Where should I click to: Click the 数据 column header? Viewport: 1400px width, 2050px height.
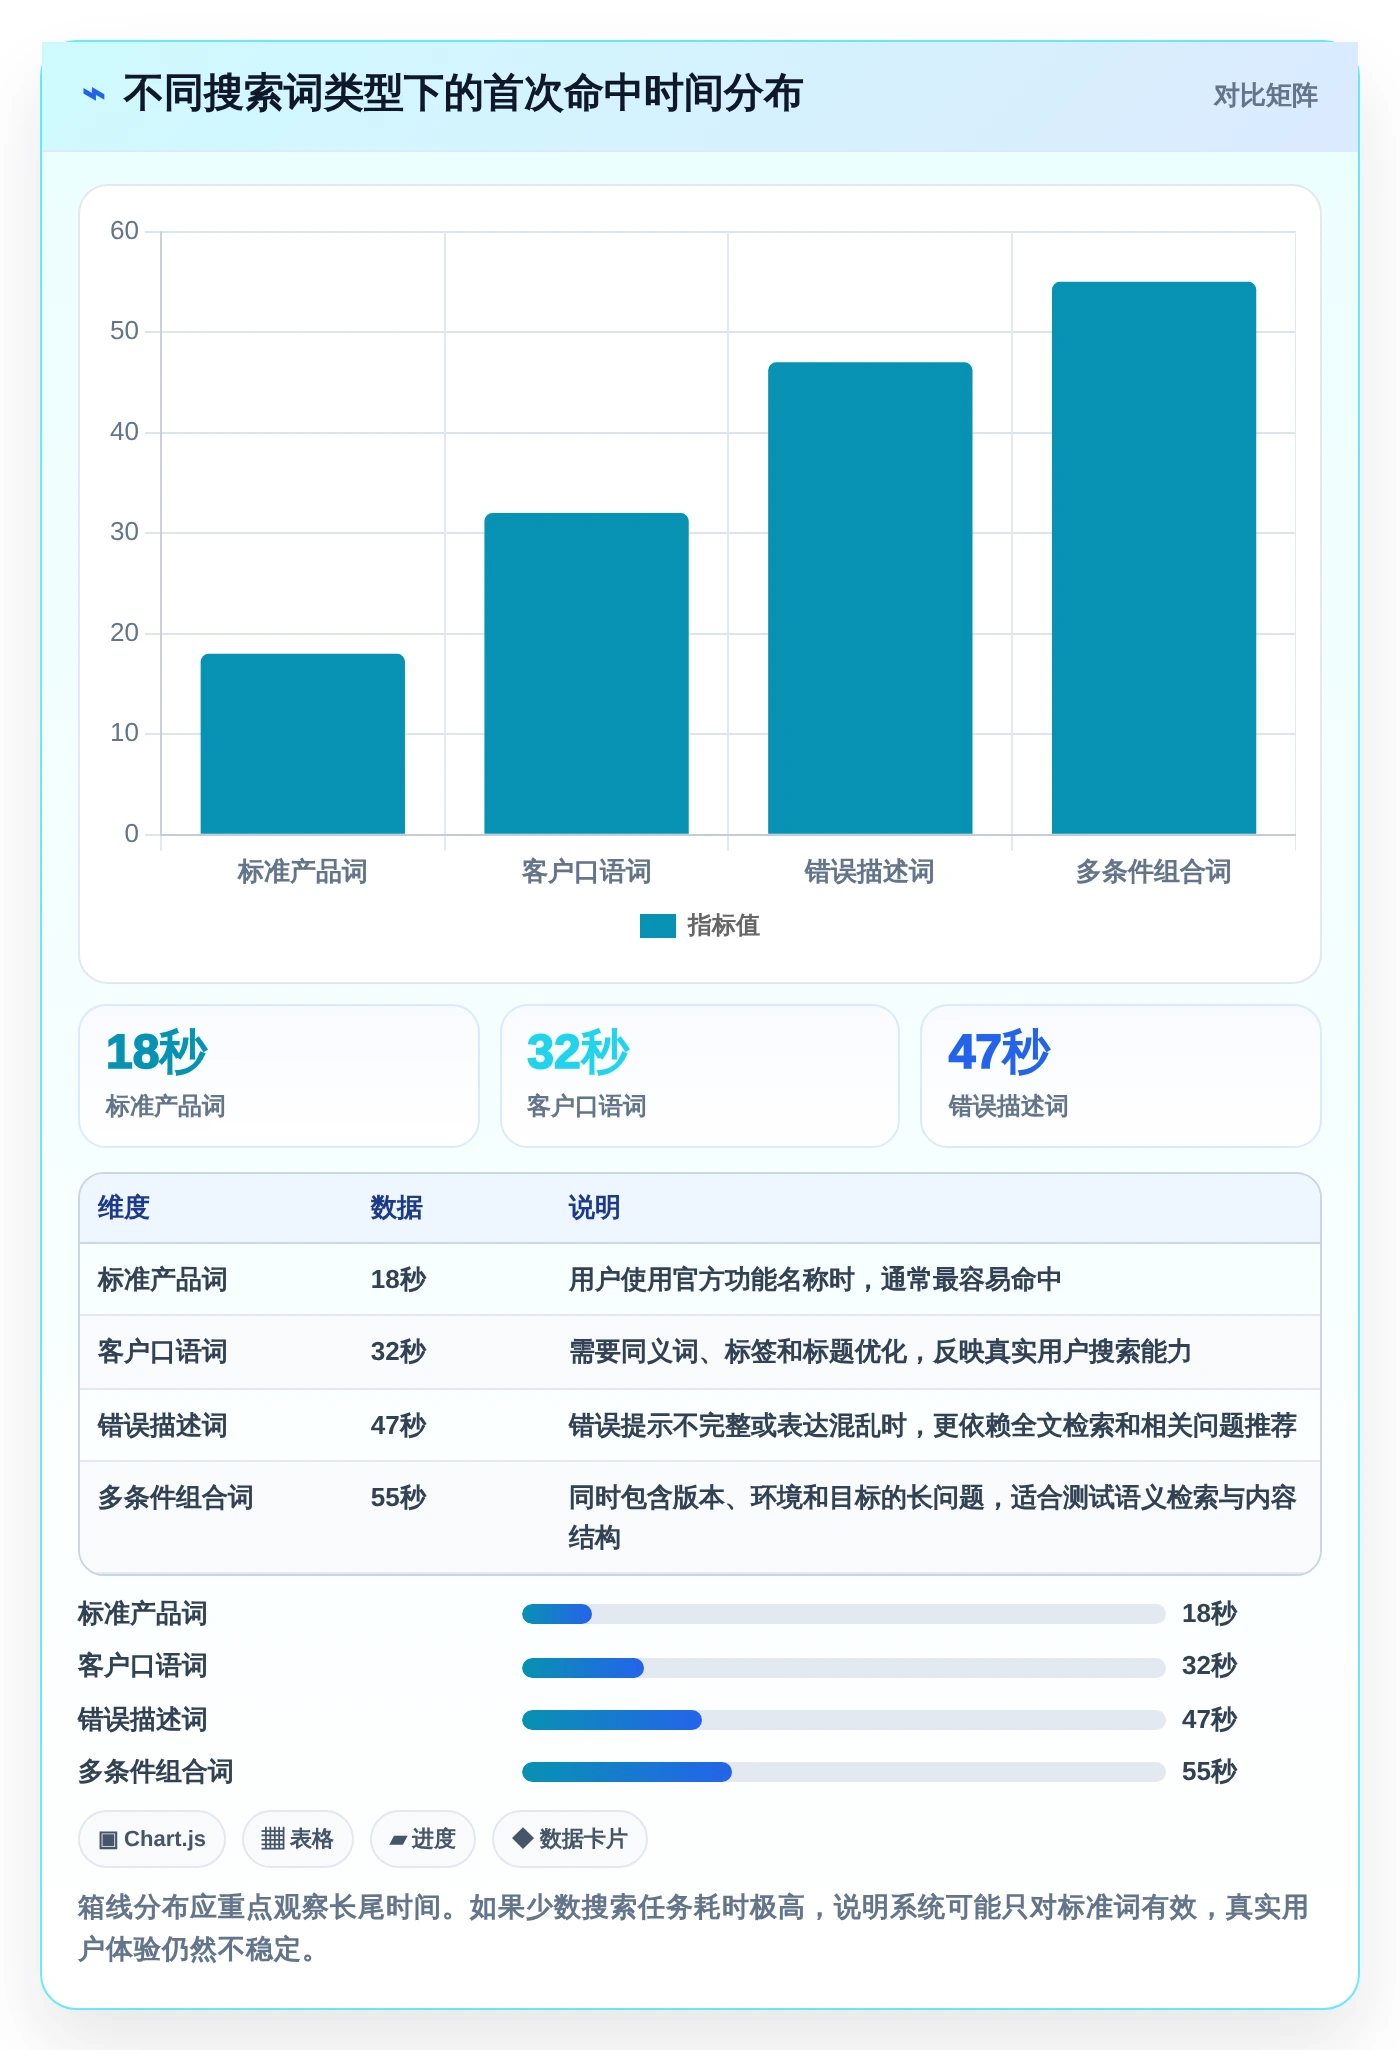397,1208
